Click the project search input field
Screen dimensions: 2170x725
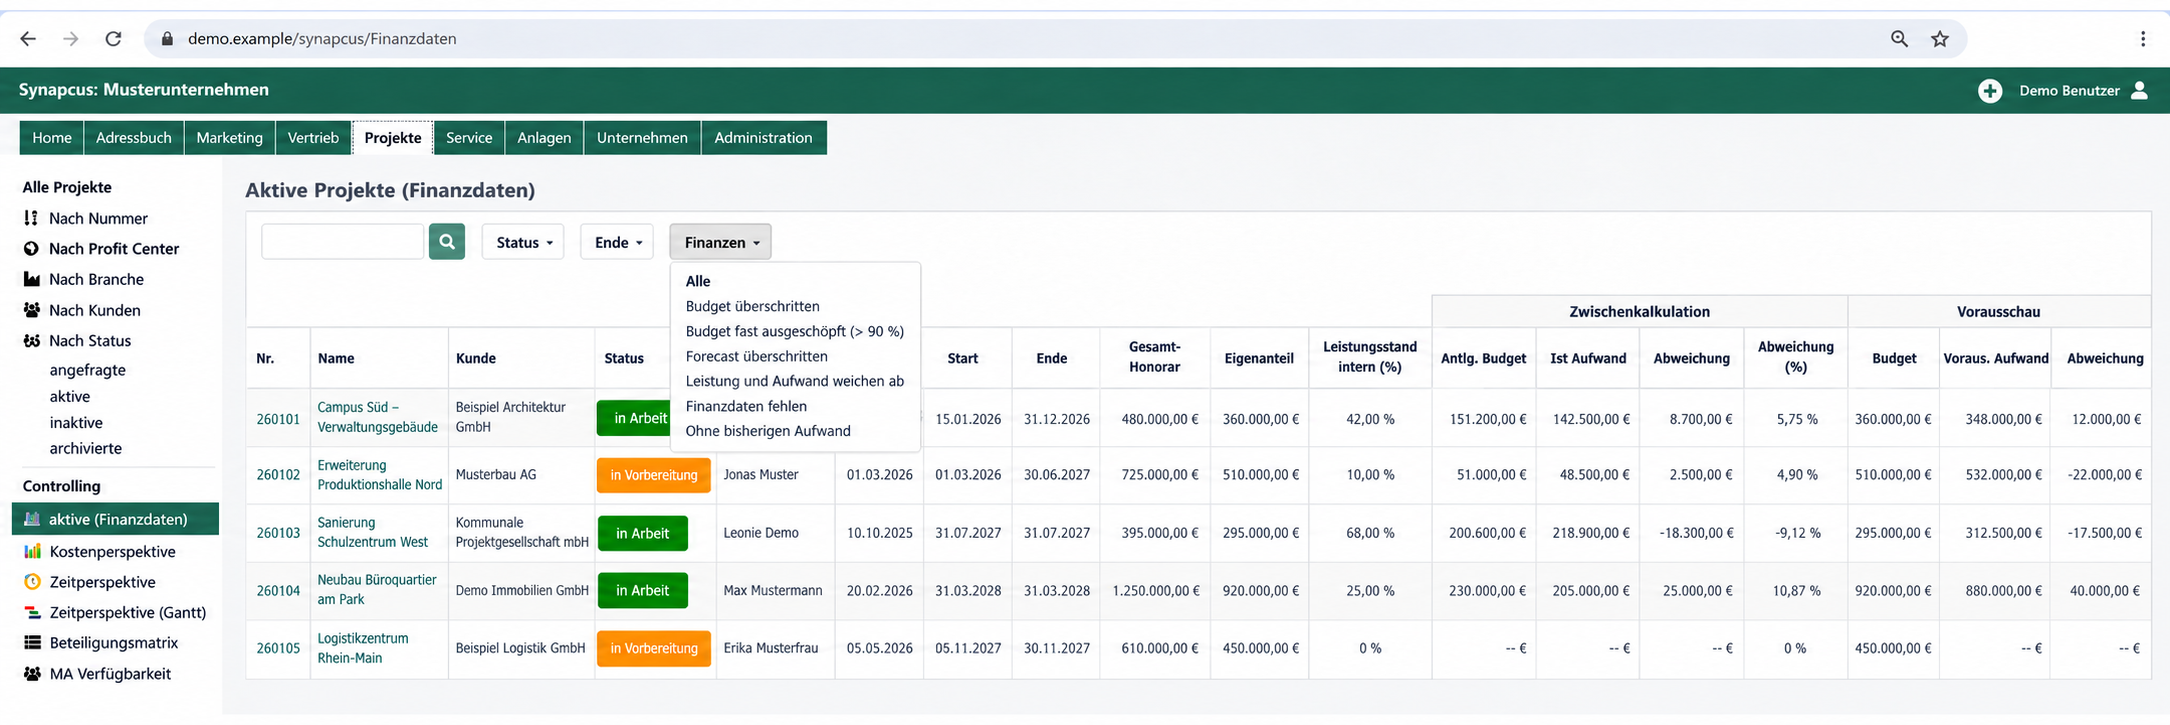point(342,242)
